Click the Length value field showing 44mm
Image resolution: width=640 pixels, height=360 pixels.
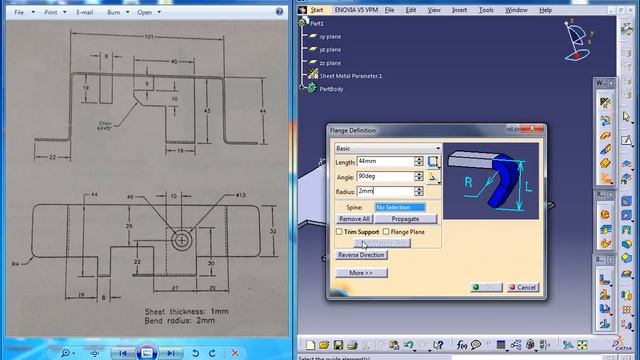[385, 161]
